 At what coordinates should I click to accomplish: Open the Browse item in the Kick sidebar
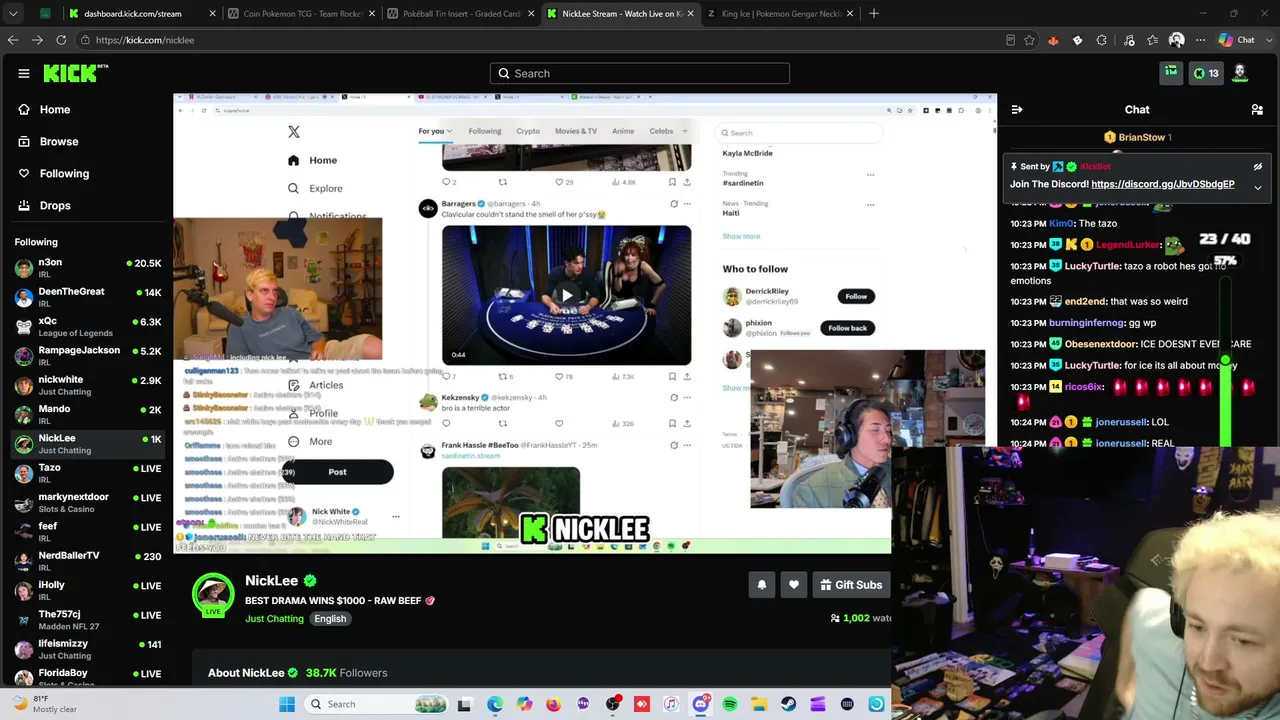coord(86,142)
